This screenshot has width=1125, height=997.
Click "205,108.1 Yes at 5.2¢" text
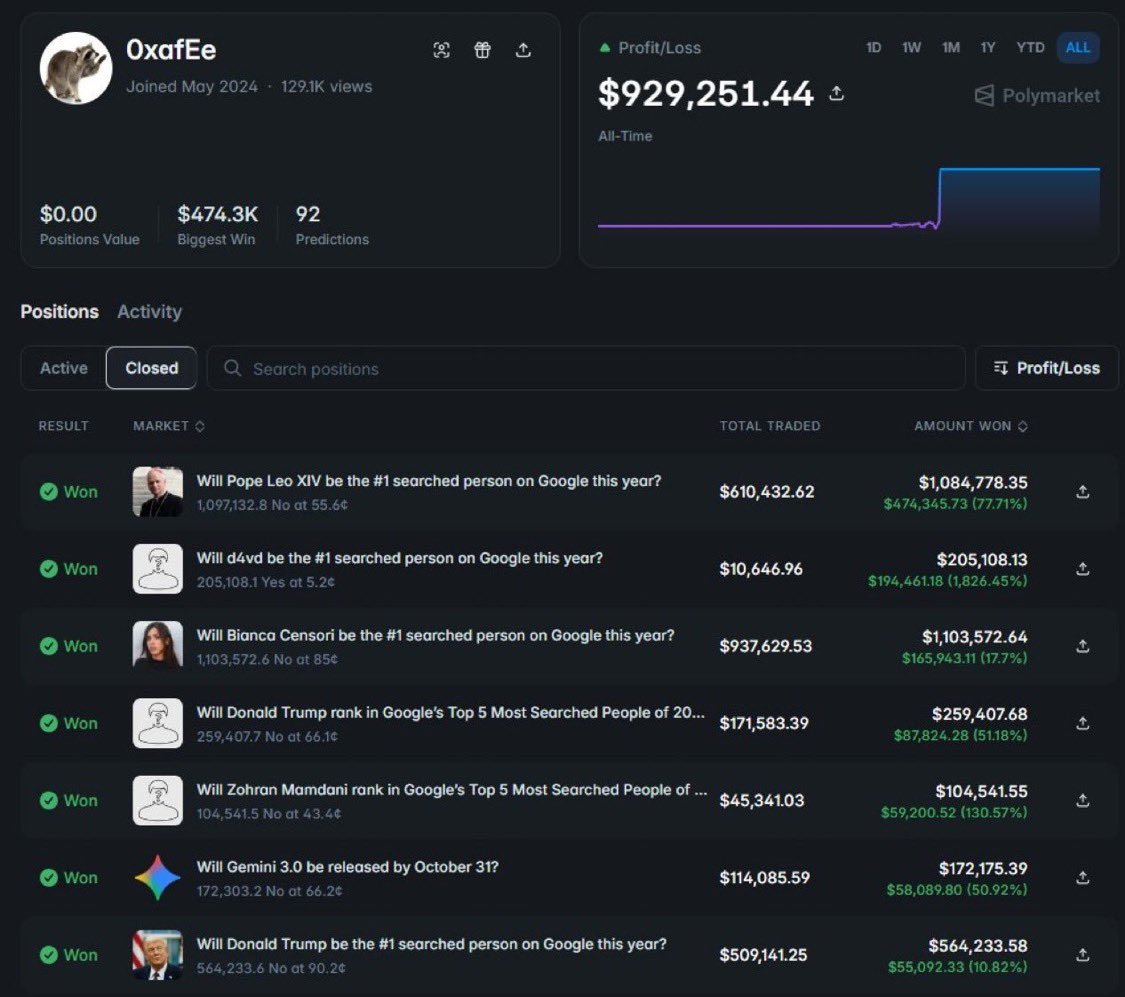(265, 582)
